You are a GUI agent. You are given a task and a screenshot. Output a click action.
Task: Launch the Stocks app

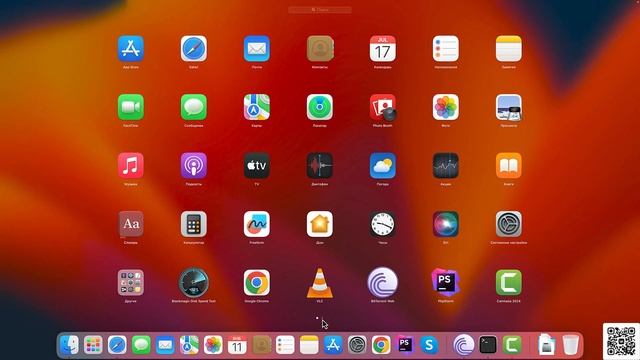[446, 165]
